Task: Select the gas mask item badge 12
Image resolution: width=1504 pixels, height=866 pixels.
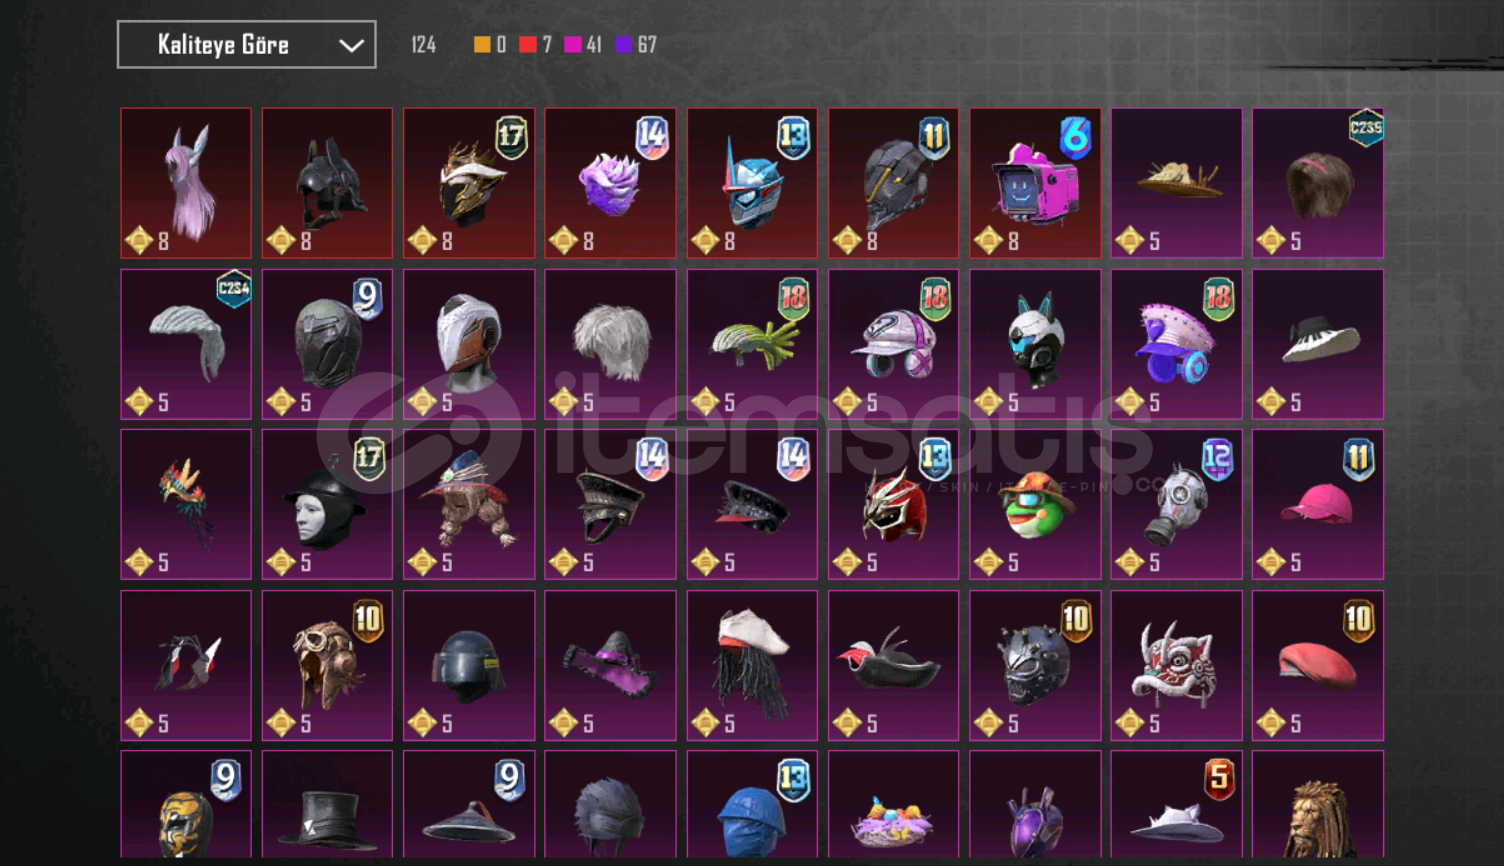Action: [1177, 505]
